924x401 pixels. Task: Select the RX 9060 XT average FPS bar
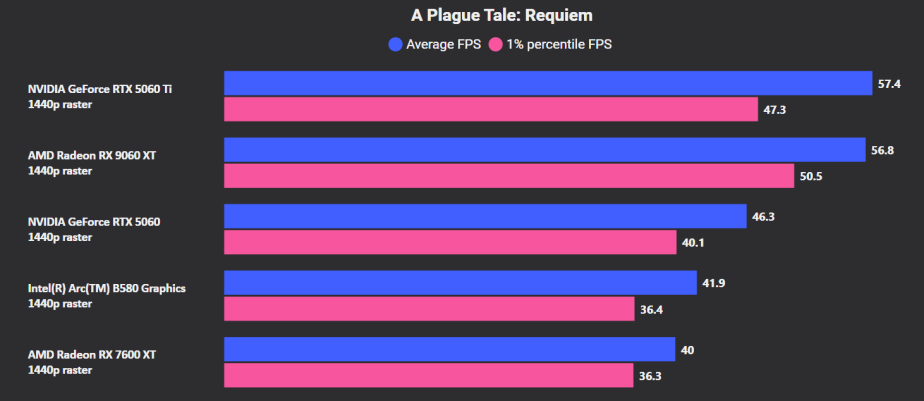pos(544,150)
